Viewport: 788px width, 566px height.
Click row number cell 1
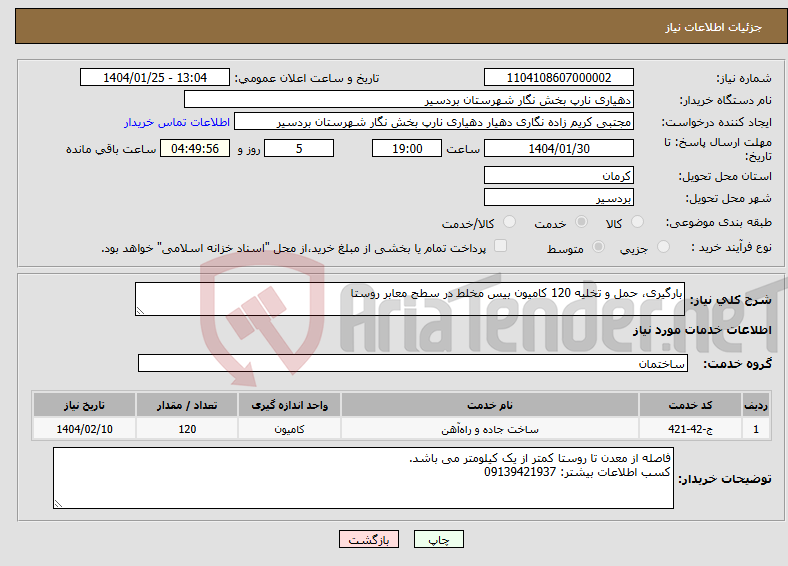coord(756,429)
